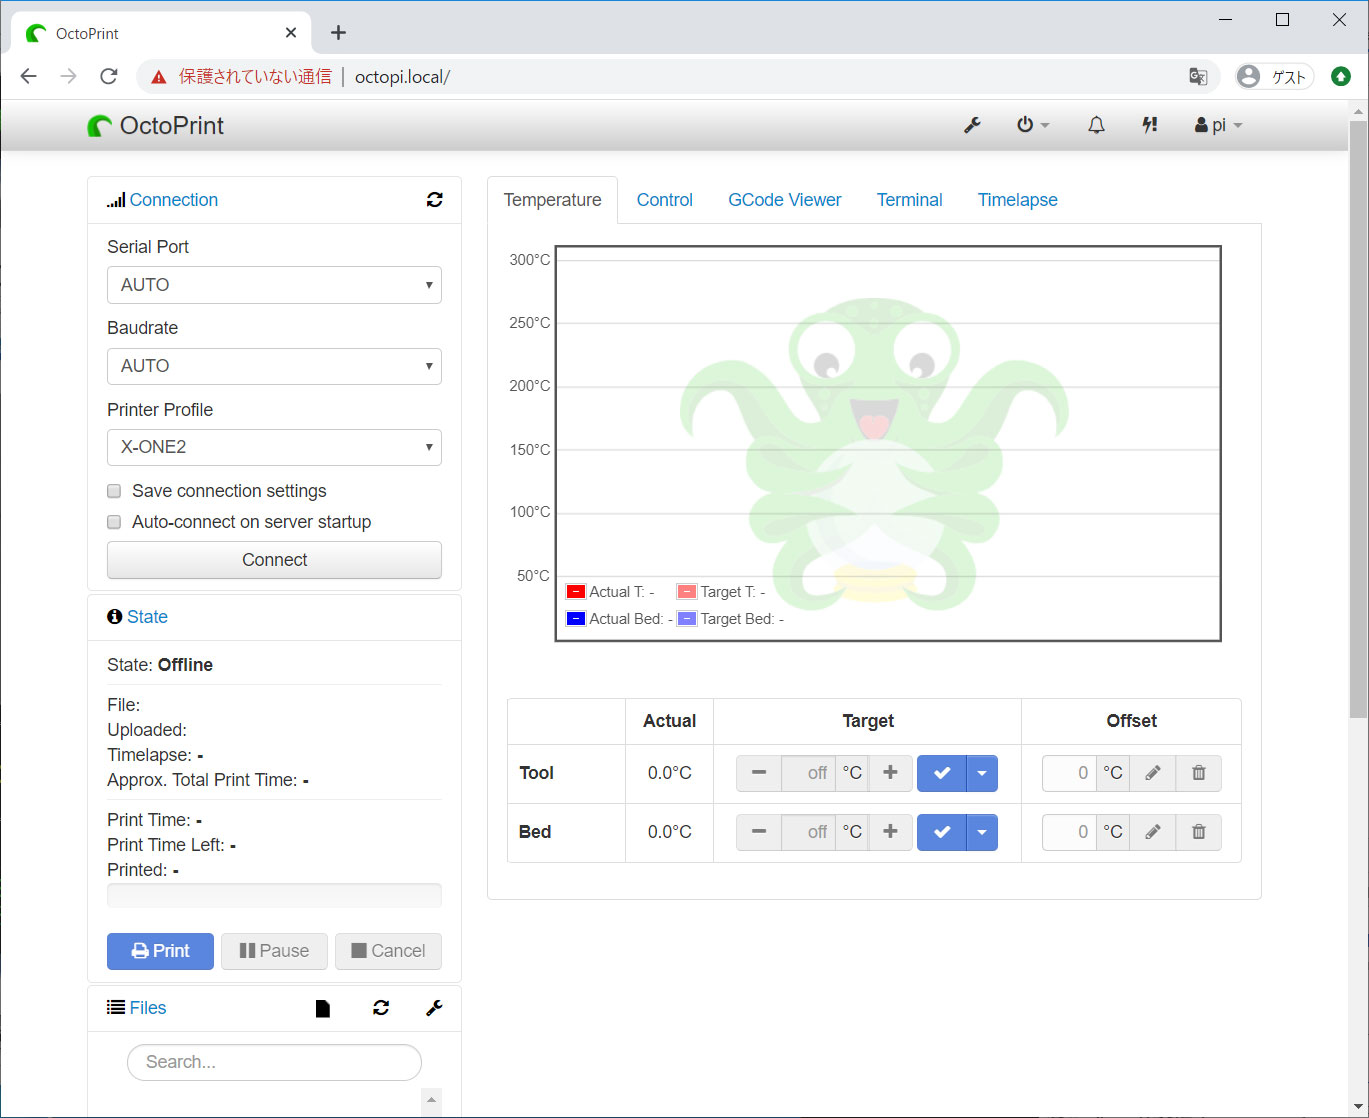Open Tool target temperature presets dropdown
Image resolution: width=1369 pixels, height=1118 pixels.
982,773
